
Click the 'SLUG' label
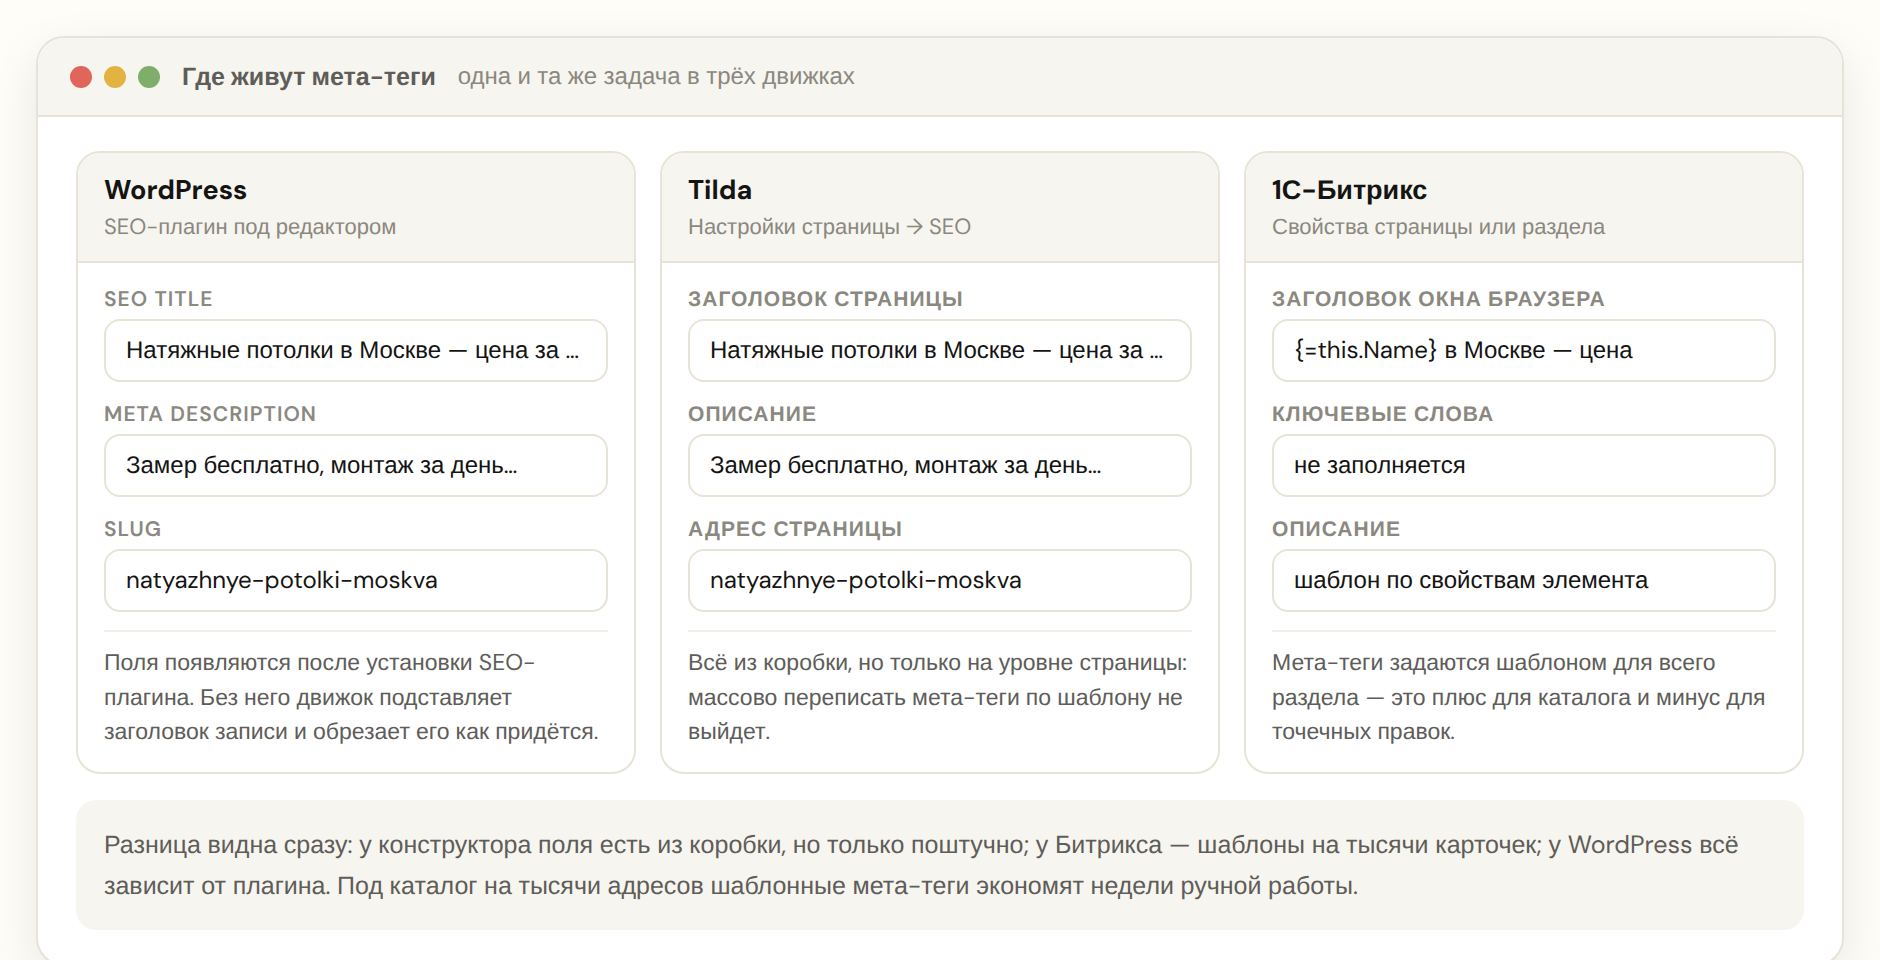[x=133, y=529]
